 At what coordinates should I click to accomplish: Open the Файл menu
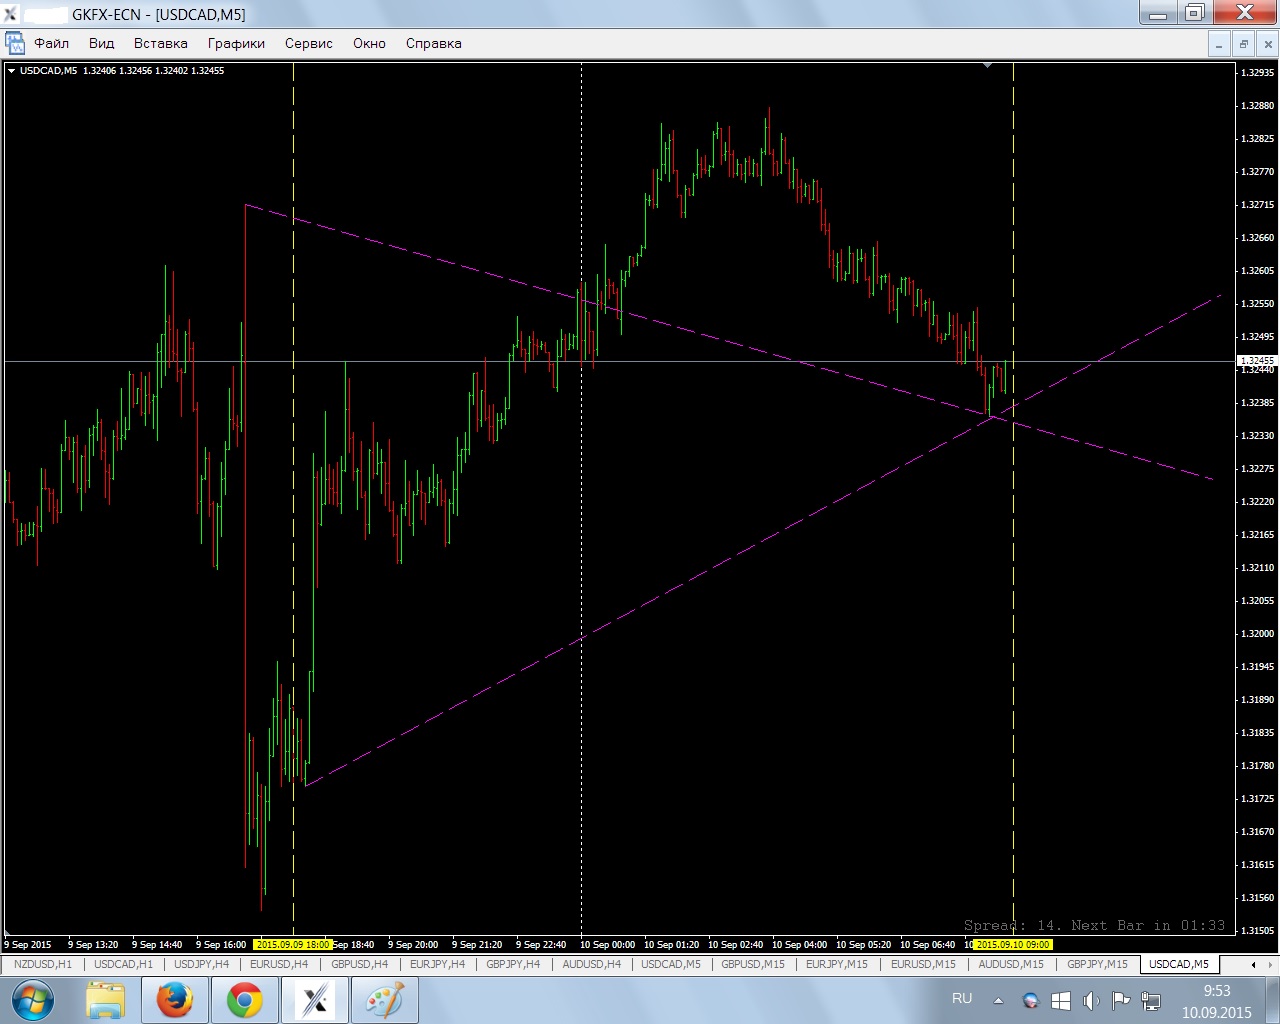tap(51, 43)
